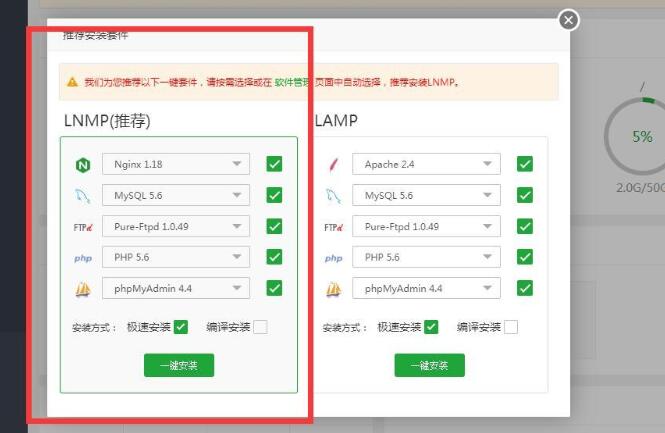Image resolution: width=665 pixels, height=433 pixels.
Task: Click the Nginx icon in LNMP
Action: (x=83, y=165)
